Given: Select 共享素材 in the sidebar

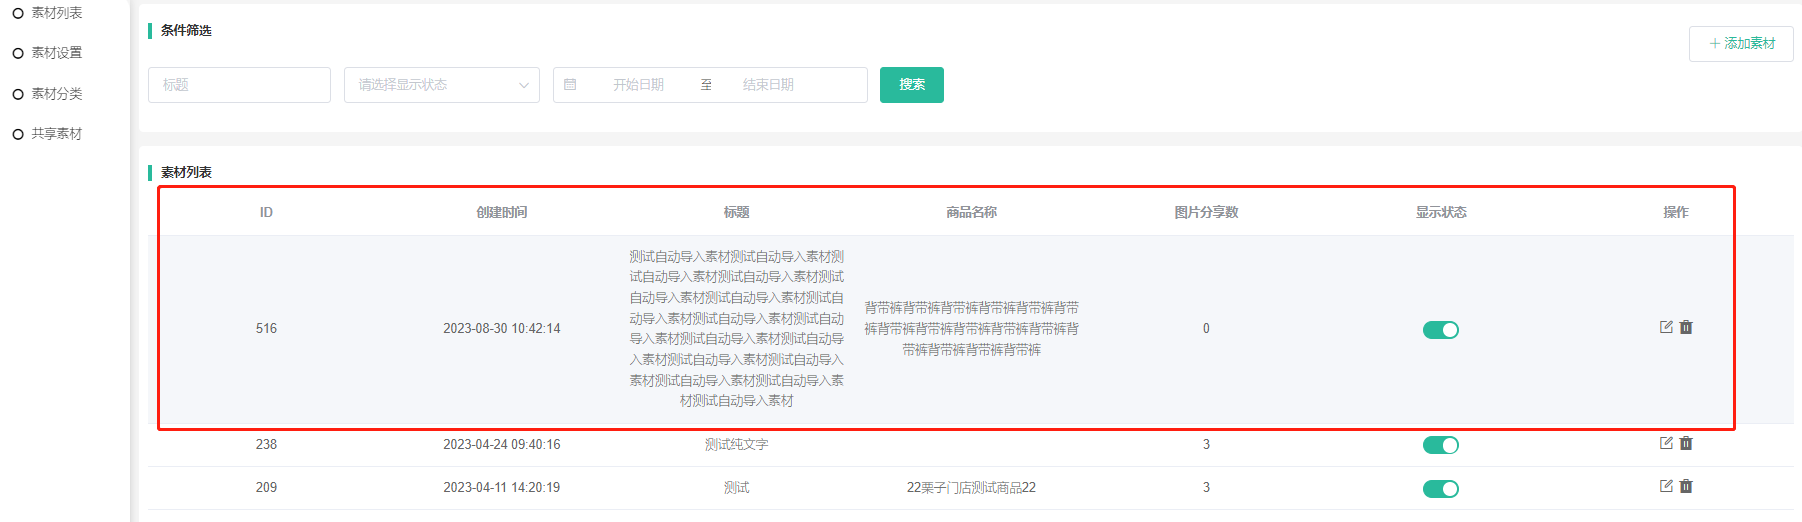Looking at the screenshot, I should click(x=56, y=134).
